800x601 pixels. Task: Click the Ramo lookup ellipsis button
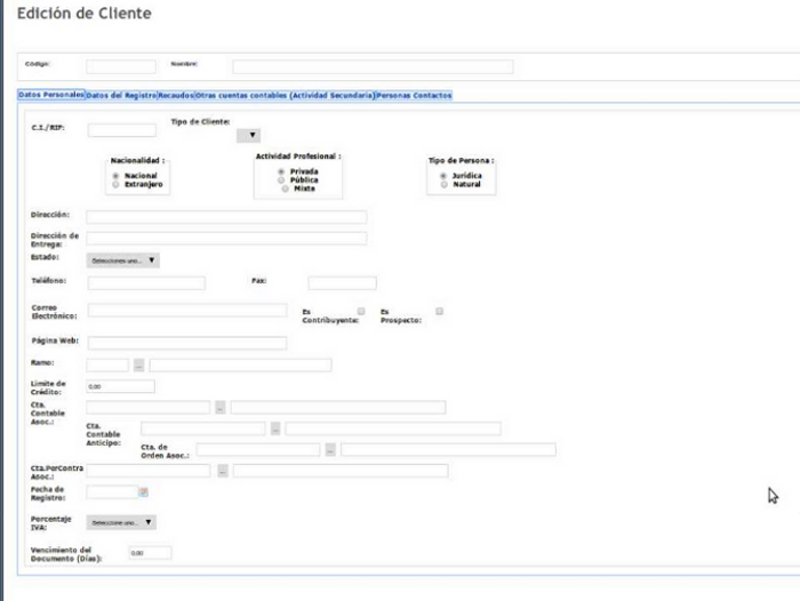tap(140, 365)
